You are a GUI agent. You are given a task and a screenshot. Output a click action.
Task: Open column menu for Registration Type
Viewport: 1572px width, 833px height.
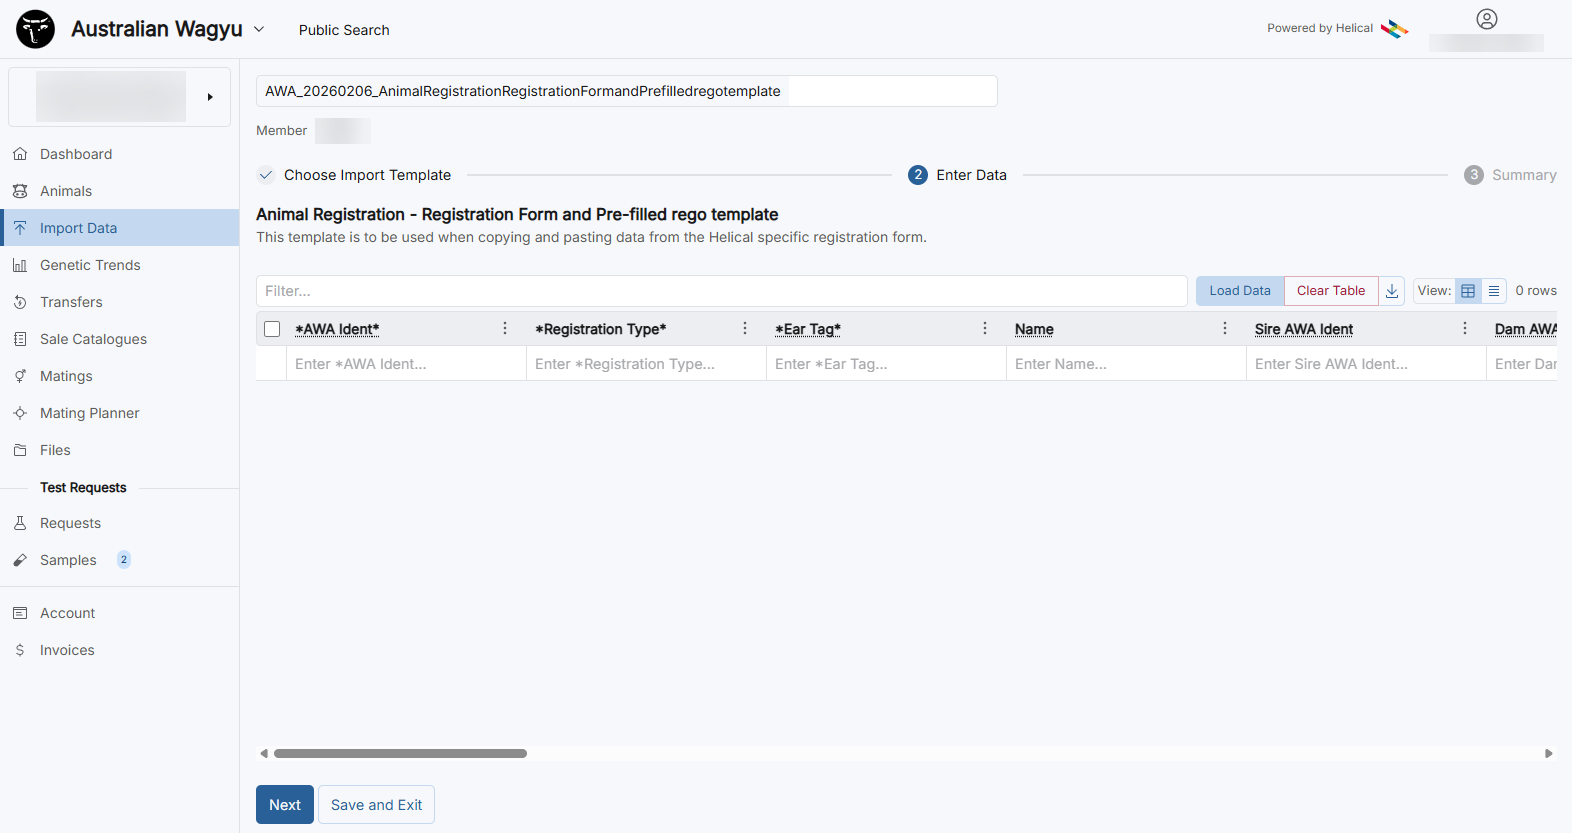point(745,329)
